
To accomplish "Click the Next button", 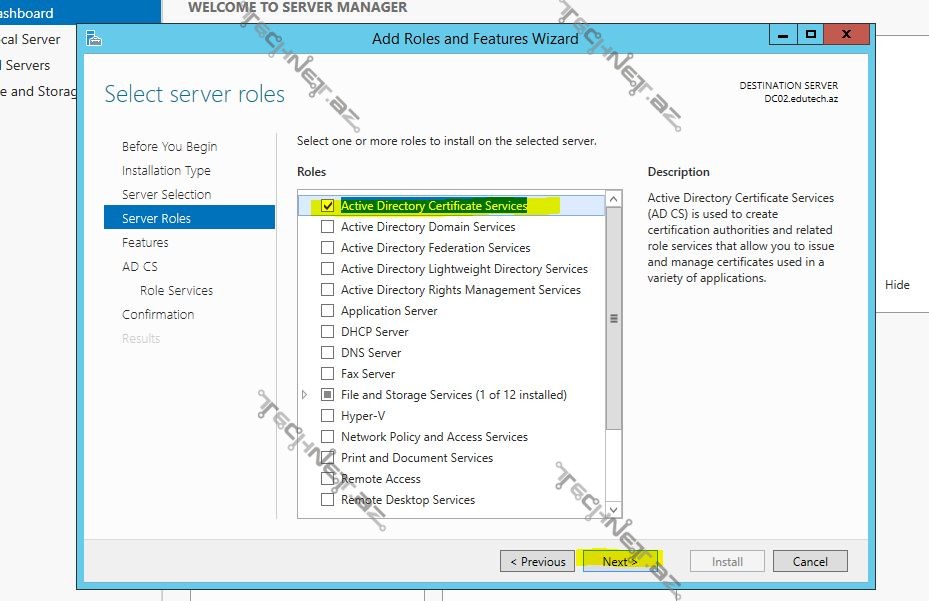I will click(619, 561).
